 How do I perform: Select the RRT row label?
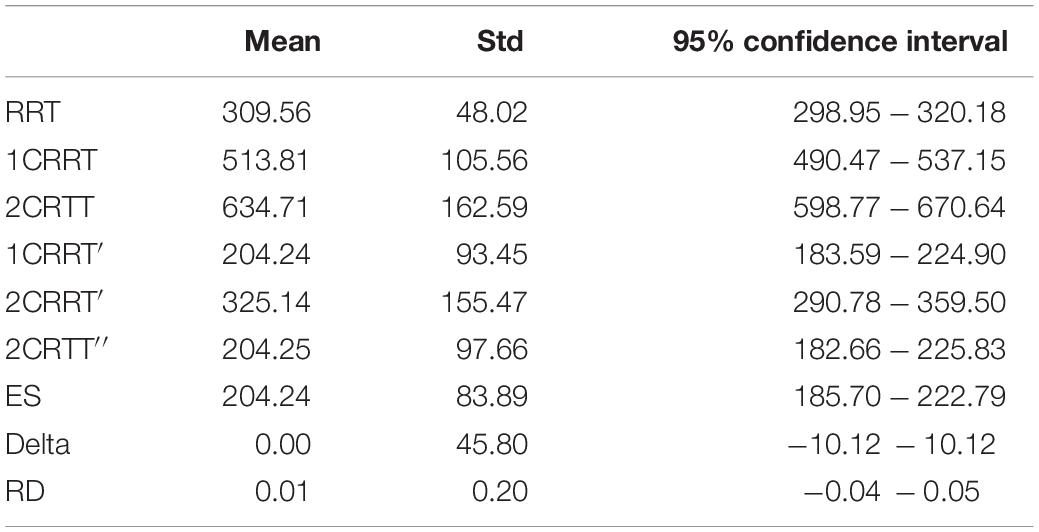click(32, 113)
